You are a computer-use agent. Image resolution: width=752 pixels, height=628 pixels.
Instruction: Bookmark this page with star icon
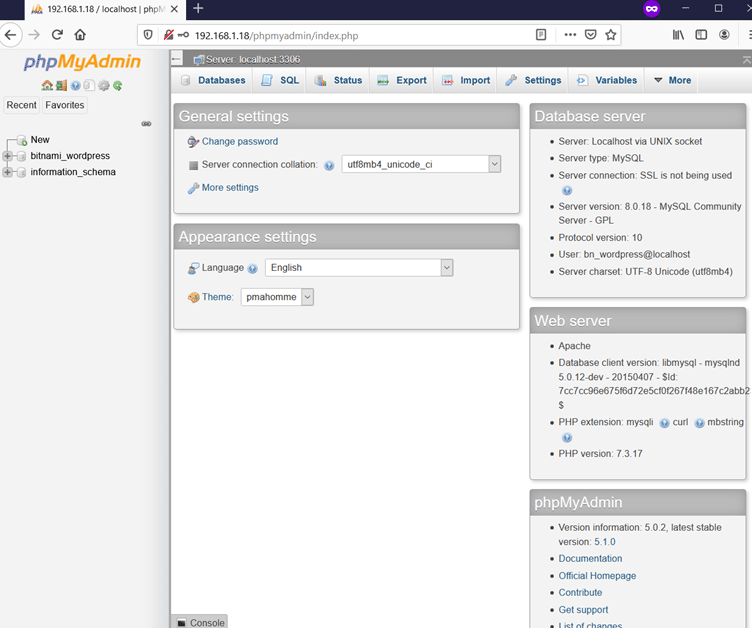point(611,35)
